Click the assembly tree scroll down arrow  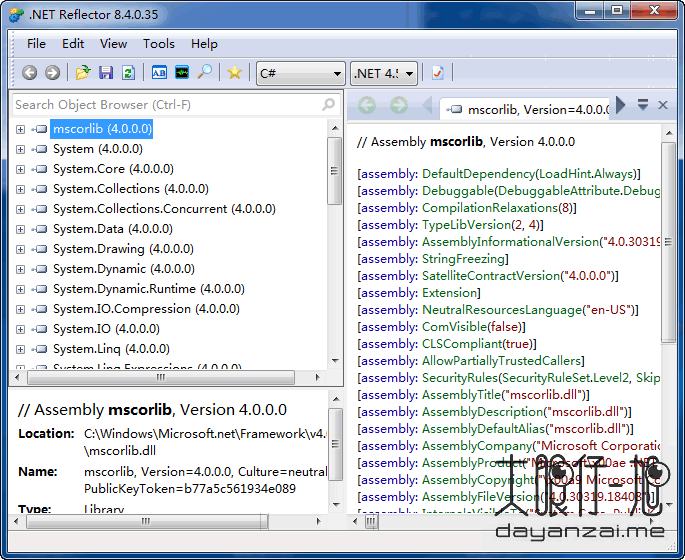click(x=335, y=361)
